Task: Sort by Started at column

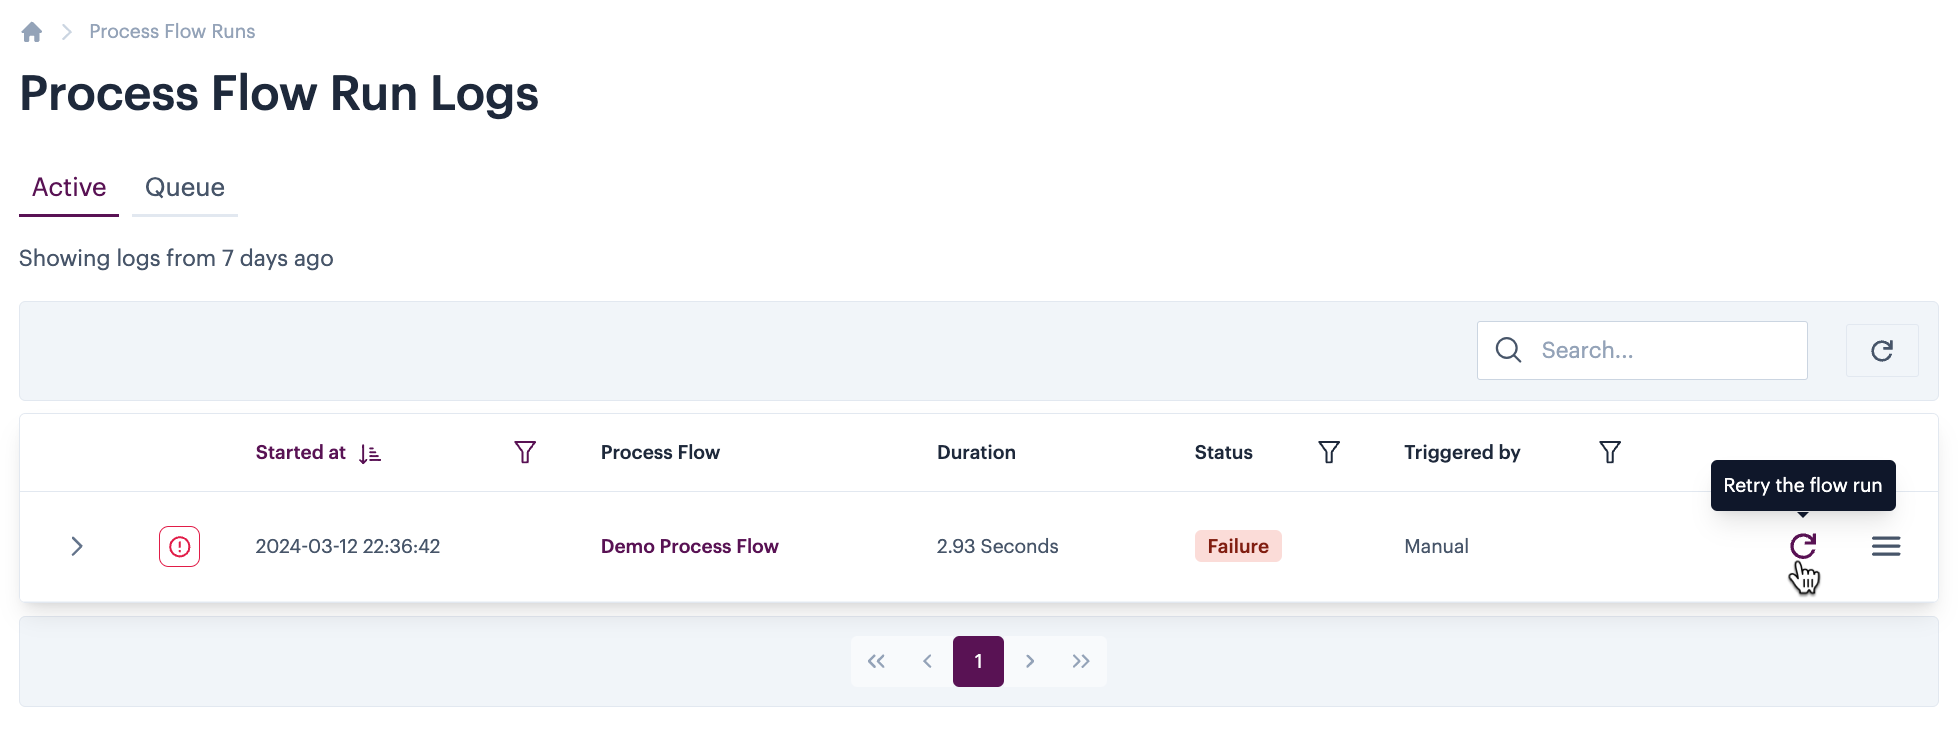Action: click(300, 453)
